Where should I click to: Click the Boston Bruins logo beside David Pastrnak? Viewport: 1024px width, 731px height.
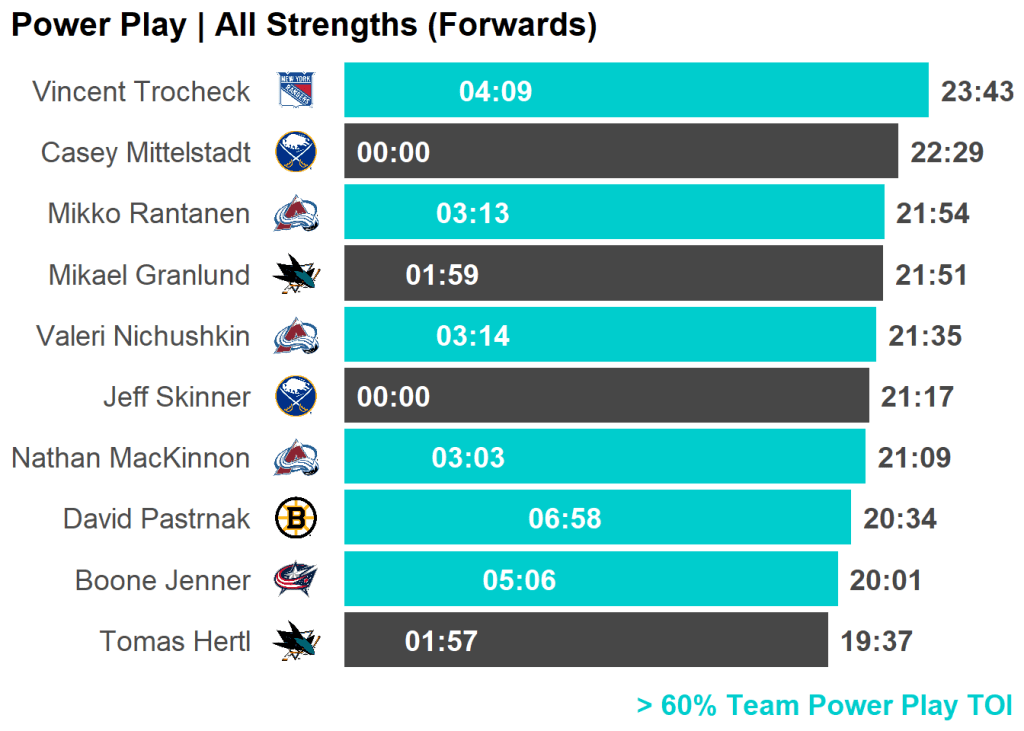[x=296, y=518]
